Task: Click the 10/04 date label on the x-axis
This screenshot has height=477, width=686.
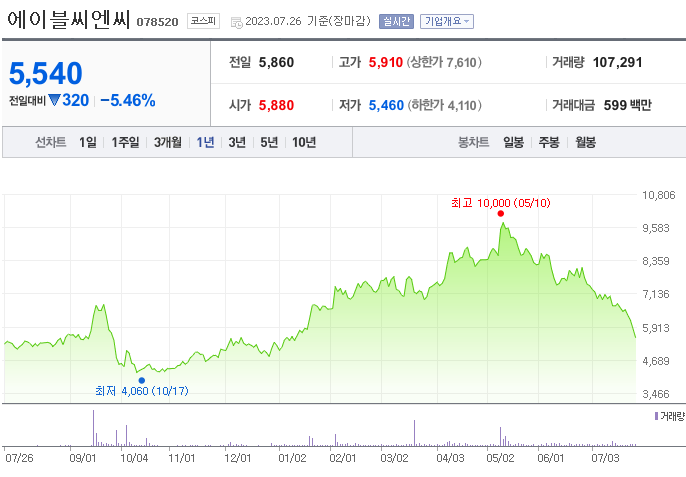Action: click(x=134, y=458)
